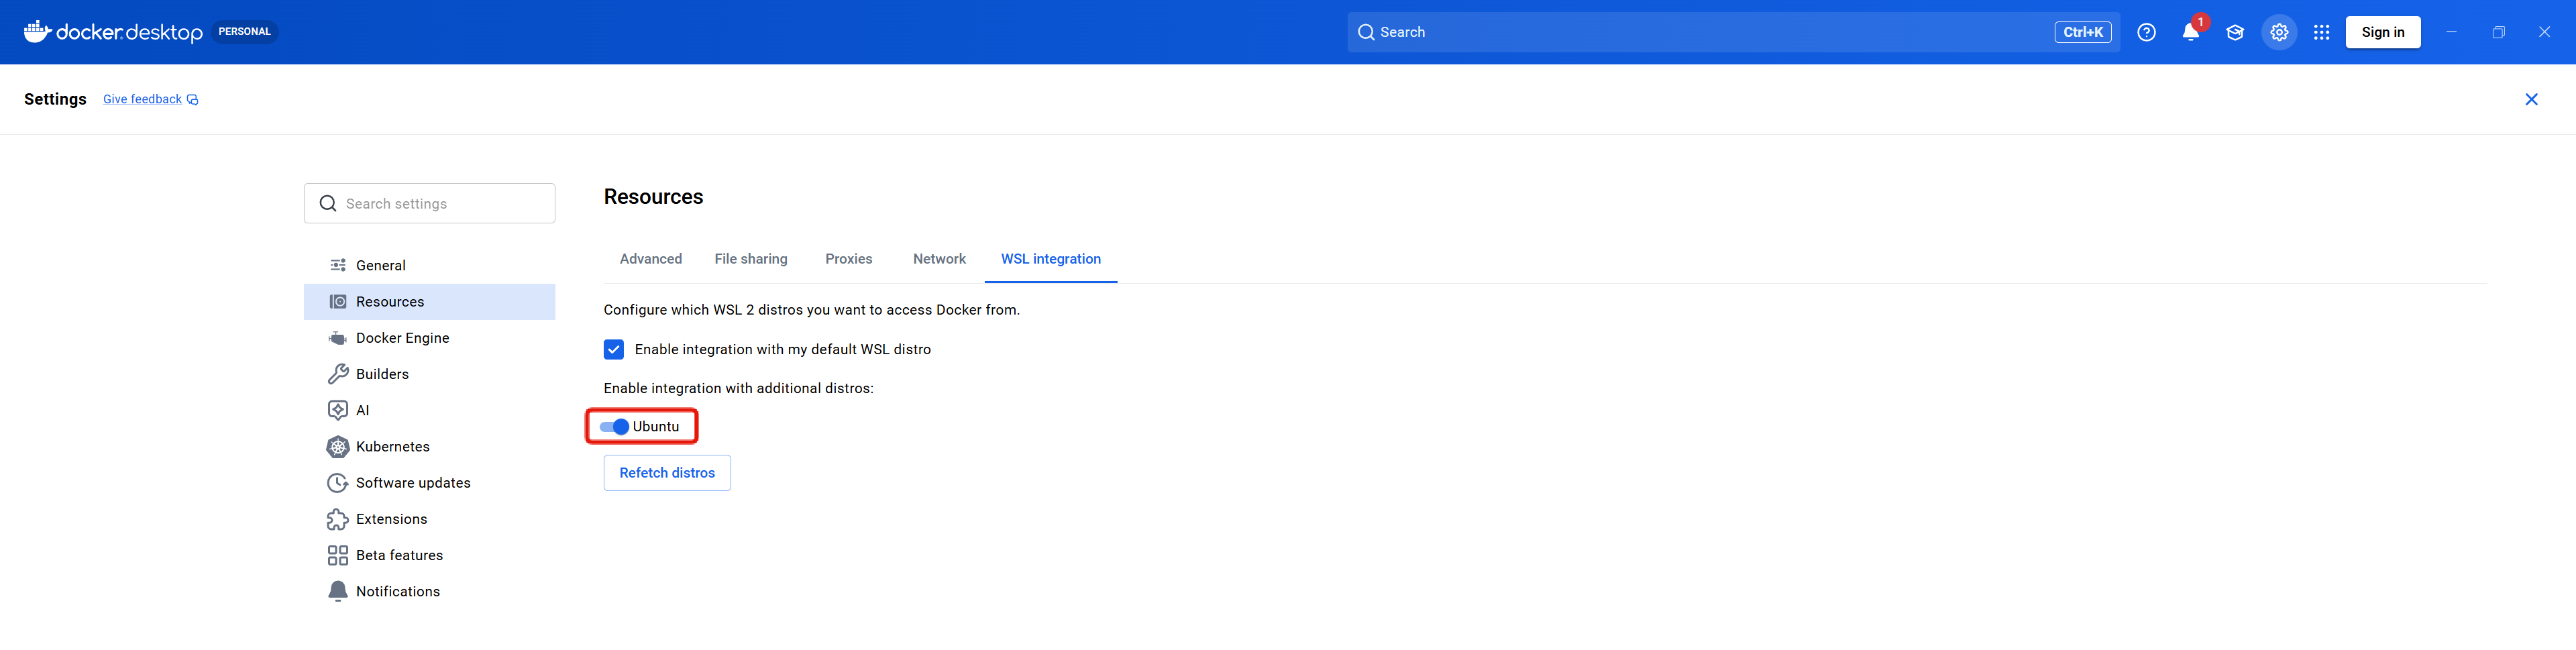Open Builders settings section
Image resolution: width=2576 pixels, height=650 pixels.
point(382,374)
